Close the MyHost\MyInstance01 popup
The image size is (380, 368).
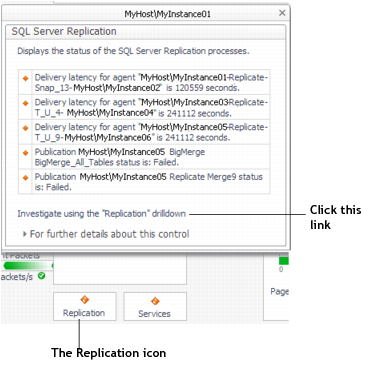(282, 13)
